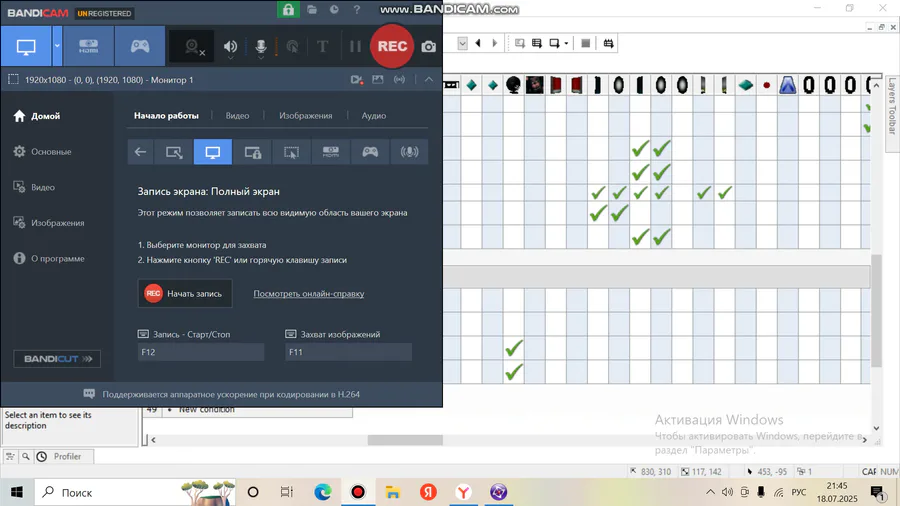This screenshot has width=900, height=506.
Task: Select screen recording mode in Bandicam top bar
Action: point(26,46)
